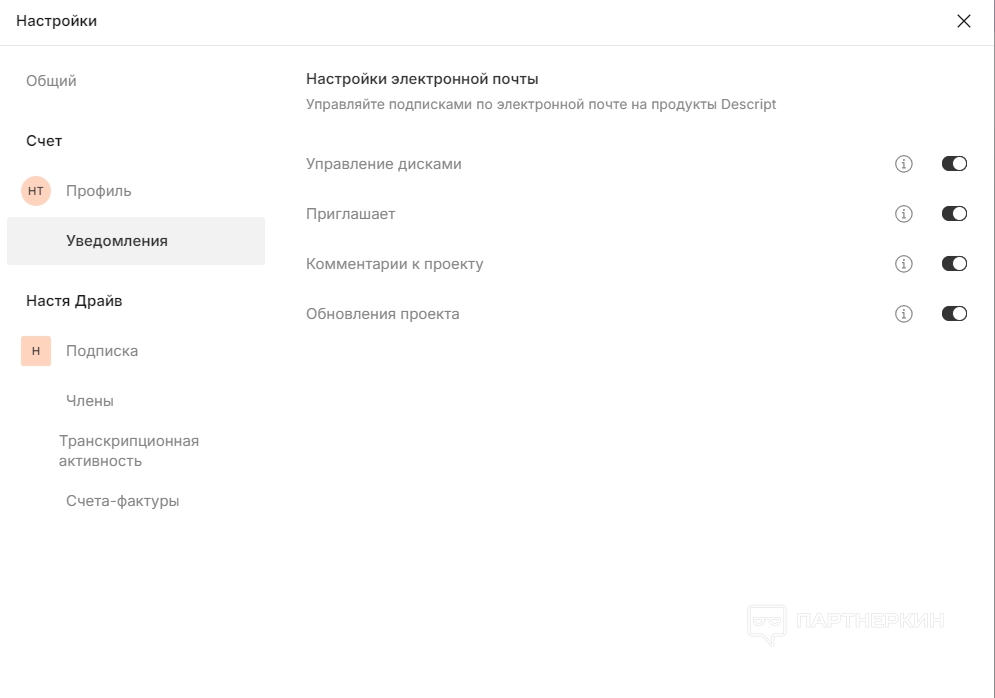Open Транскрипционная активность page
The height and width of the screenshot is (698, 995).
[x=129, y=451]
